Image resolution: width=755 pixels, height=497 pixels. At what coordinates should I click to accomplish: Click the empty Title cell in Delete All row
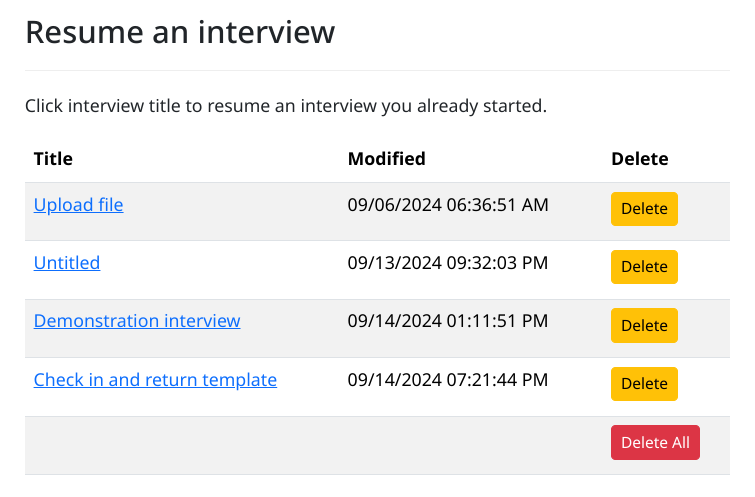[180, 444]
